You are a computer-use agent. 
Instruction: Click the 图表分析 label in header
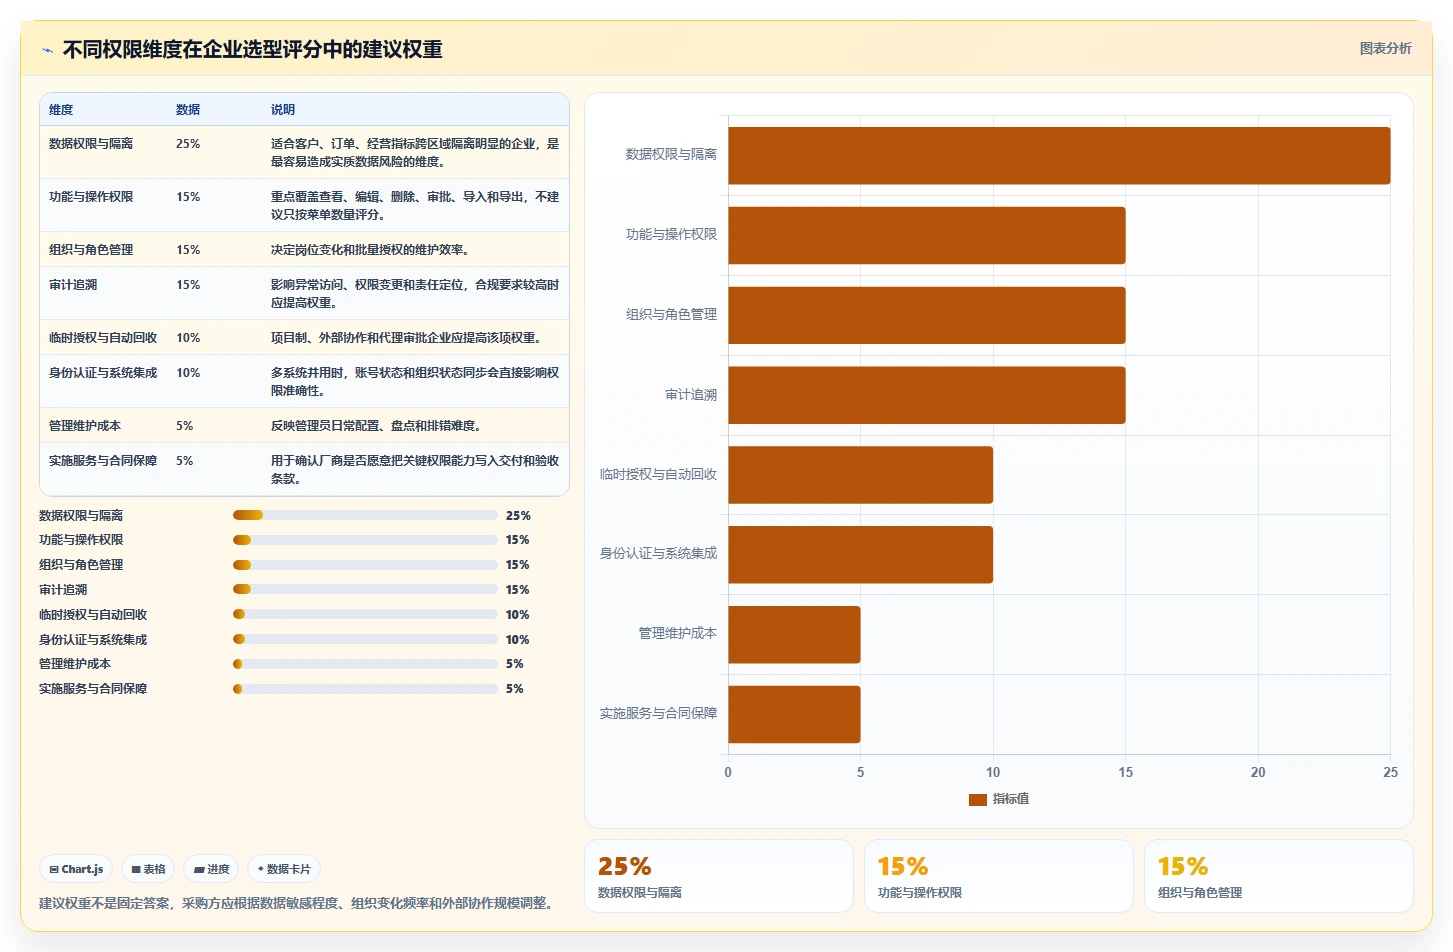pyautogui.click(x=1385, y=48)
